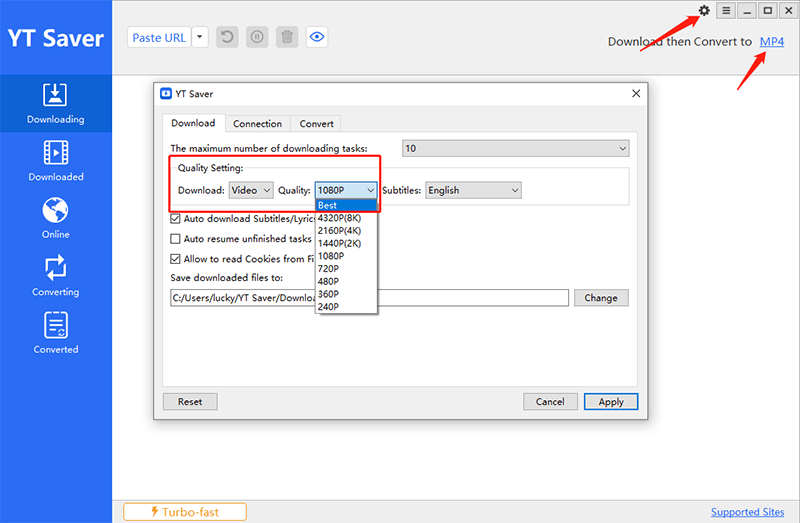This screenshot has height=523, width=800.
Task: Switch to the Convert tab
Action: tap(316, 123)
